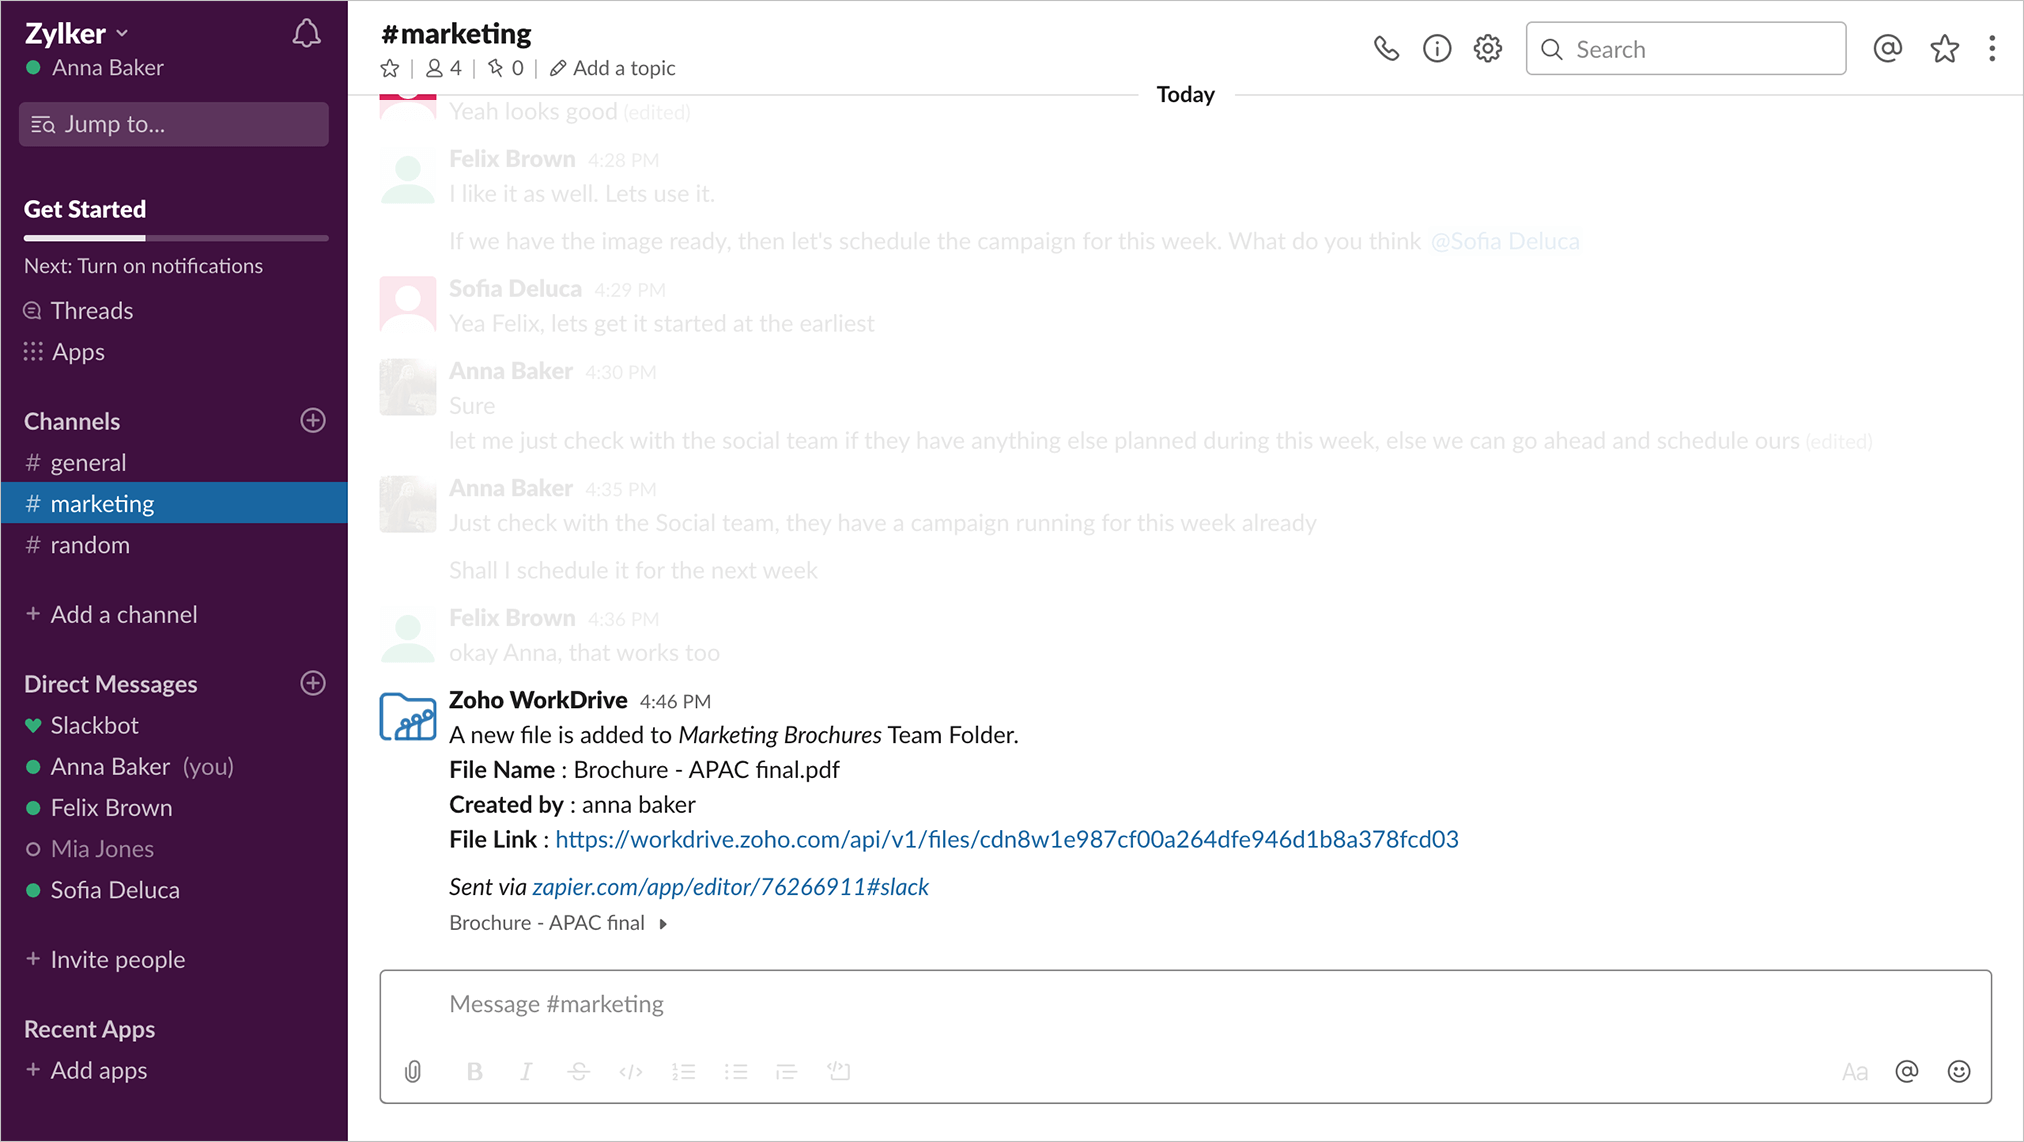Click the Channels section header

click(72, 421)
